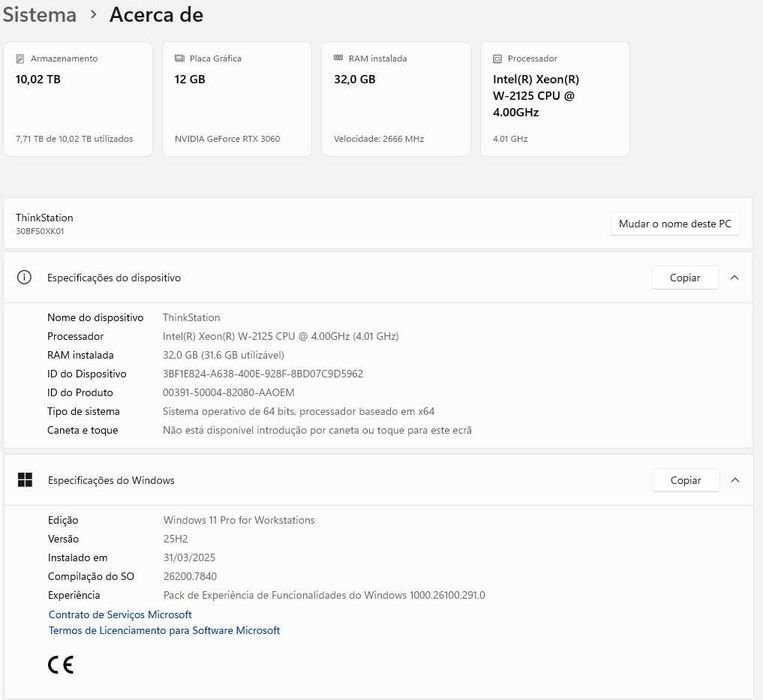
Task: Go back to Sistema in the breadcrumb
Action: (39, 15)
